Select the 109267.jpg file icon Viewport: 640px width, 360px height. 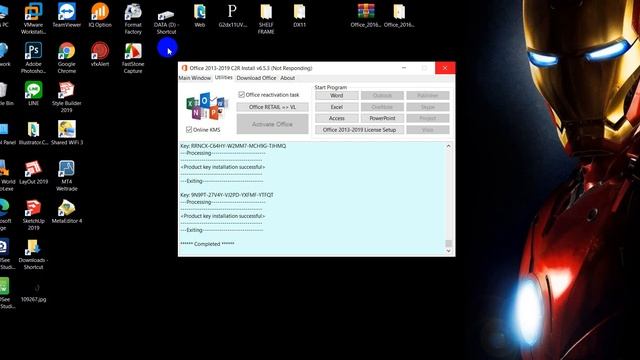pyautogui.click(x=33, y=293)
